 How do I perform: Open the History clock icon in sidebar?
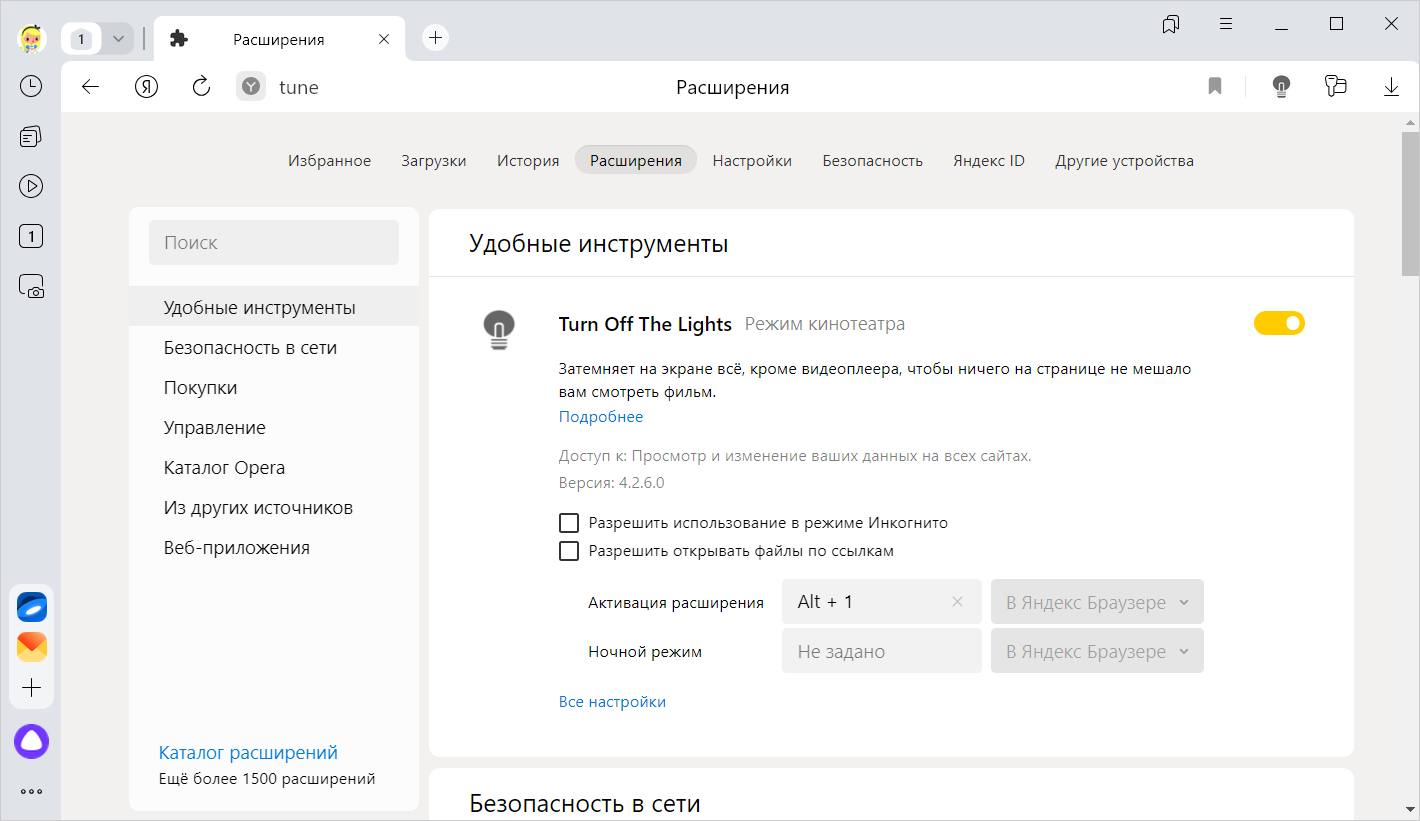[31, 86]
